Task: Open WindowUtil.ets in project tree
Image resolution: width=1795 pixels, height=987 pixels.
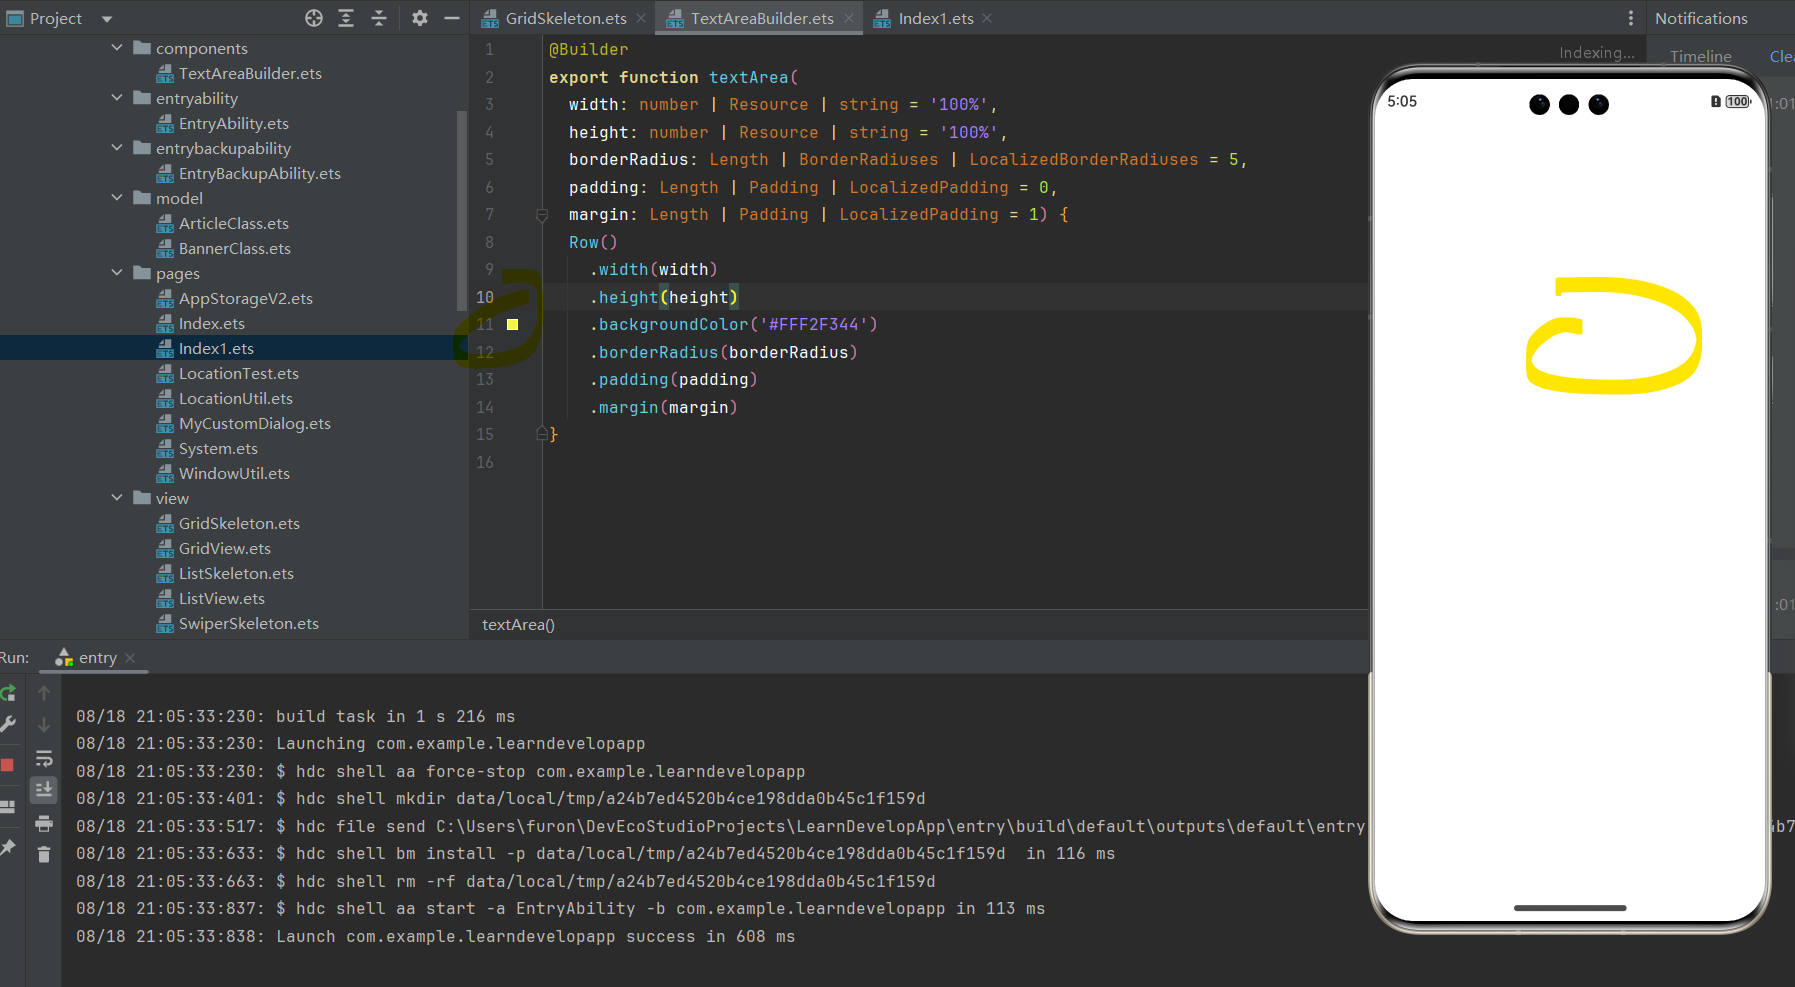Action: [x=234, y=473]
